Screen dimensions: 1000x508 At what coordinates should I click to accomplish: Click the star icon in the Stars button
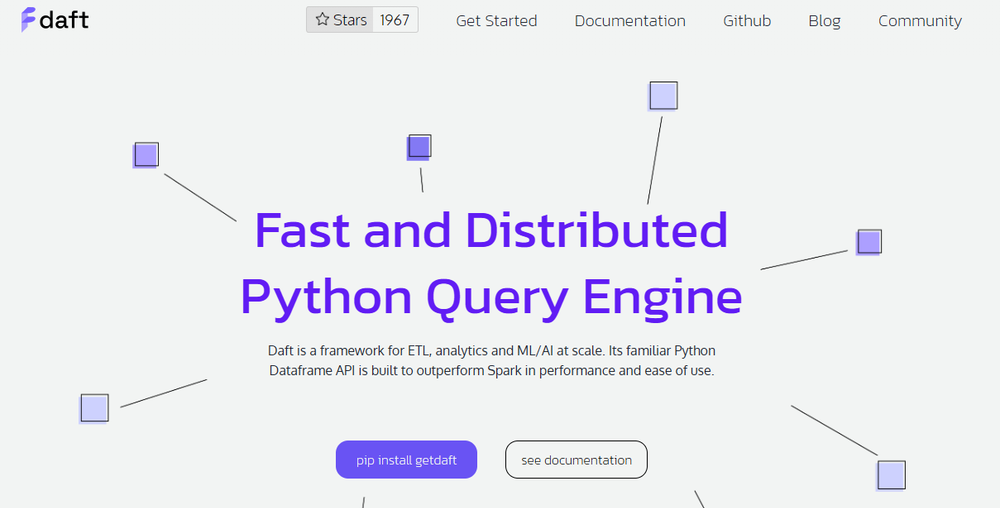click(x=322, y=20)
